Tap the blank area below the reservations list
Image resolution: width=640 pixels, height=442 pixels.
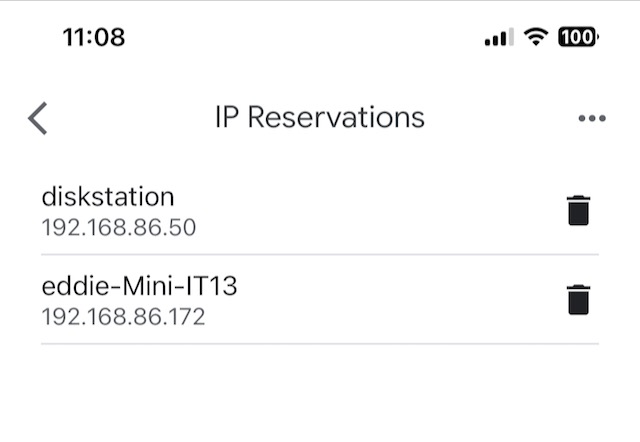319,395
